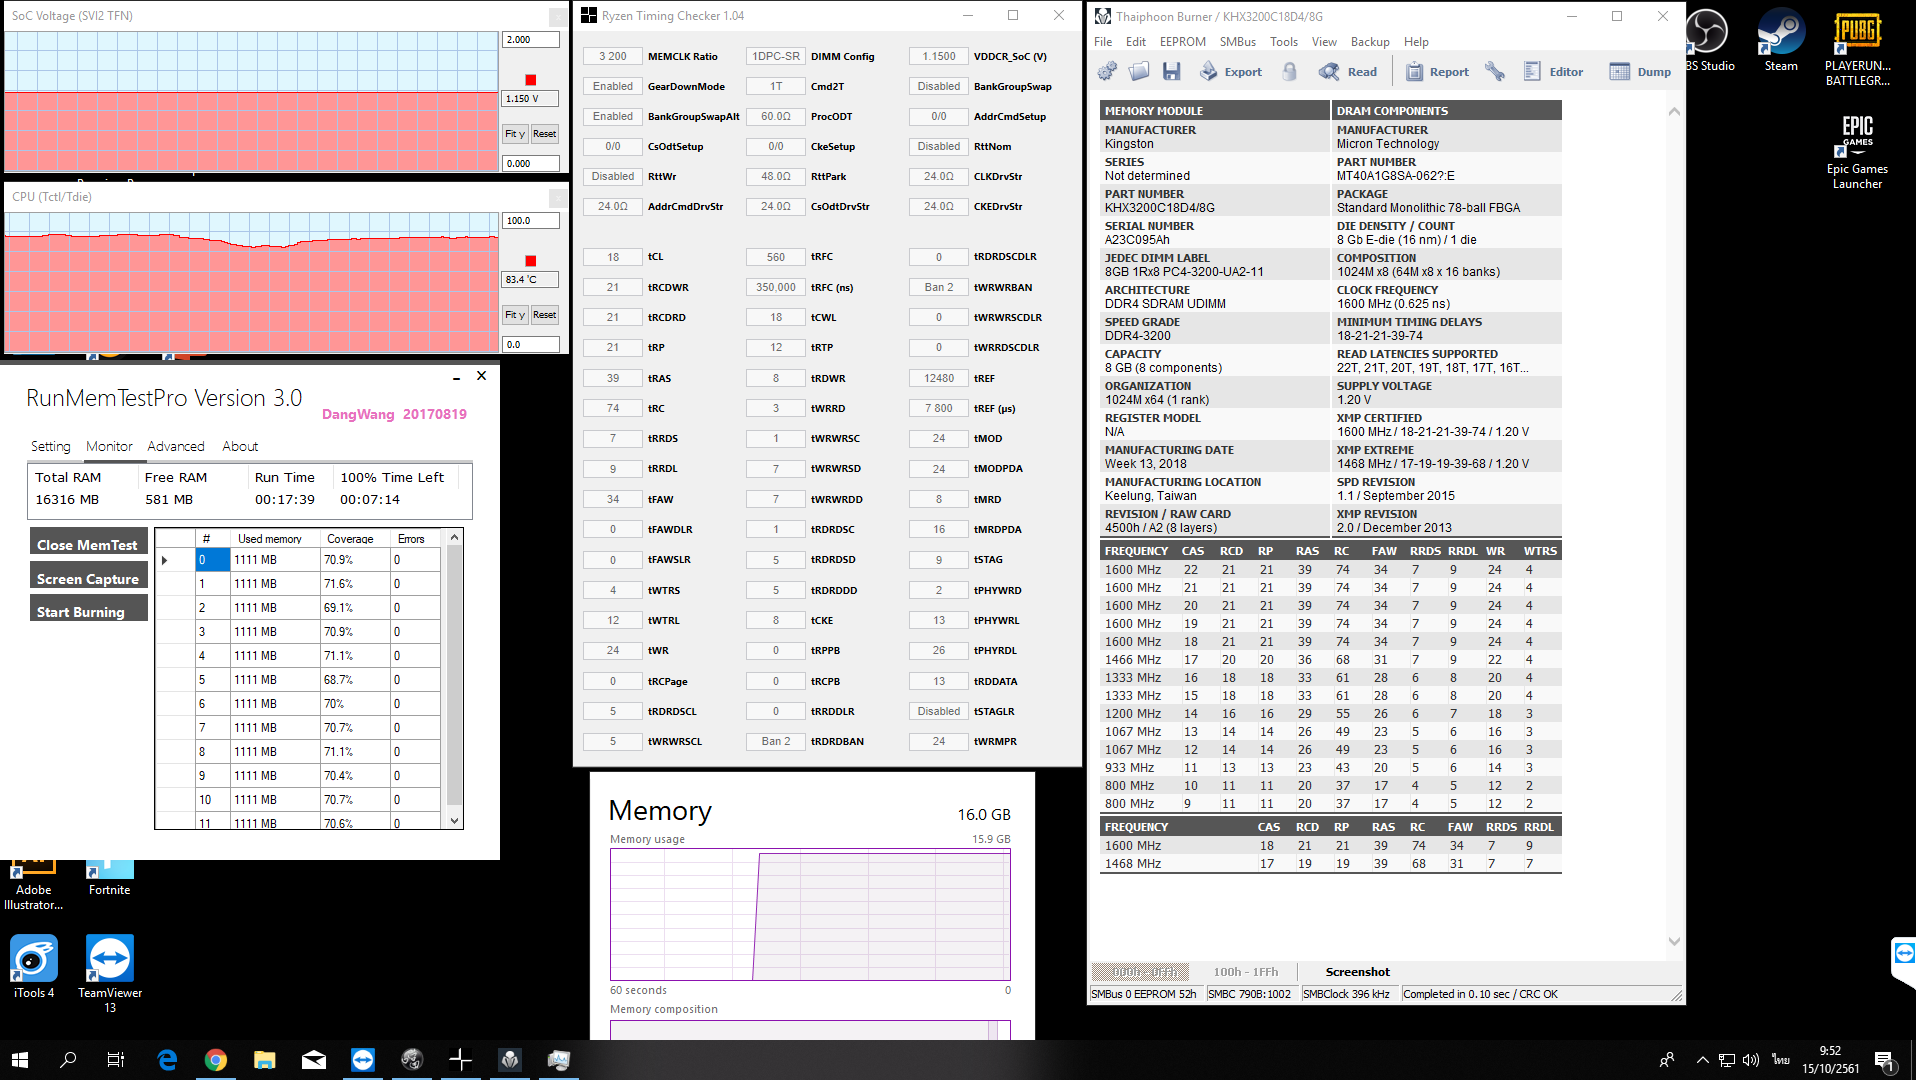The image size is (1916, 1080).
Task: Open the Backup menu in Thaiphoon Burner
Action: click(1370, 42)
